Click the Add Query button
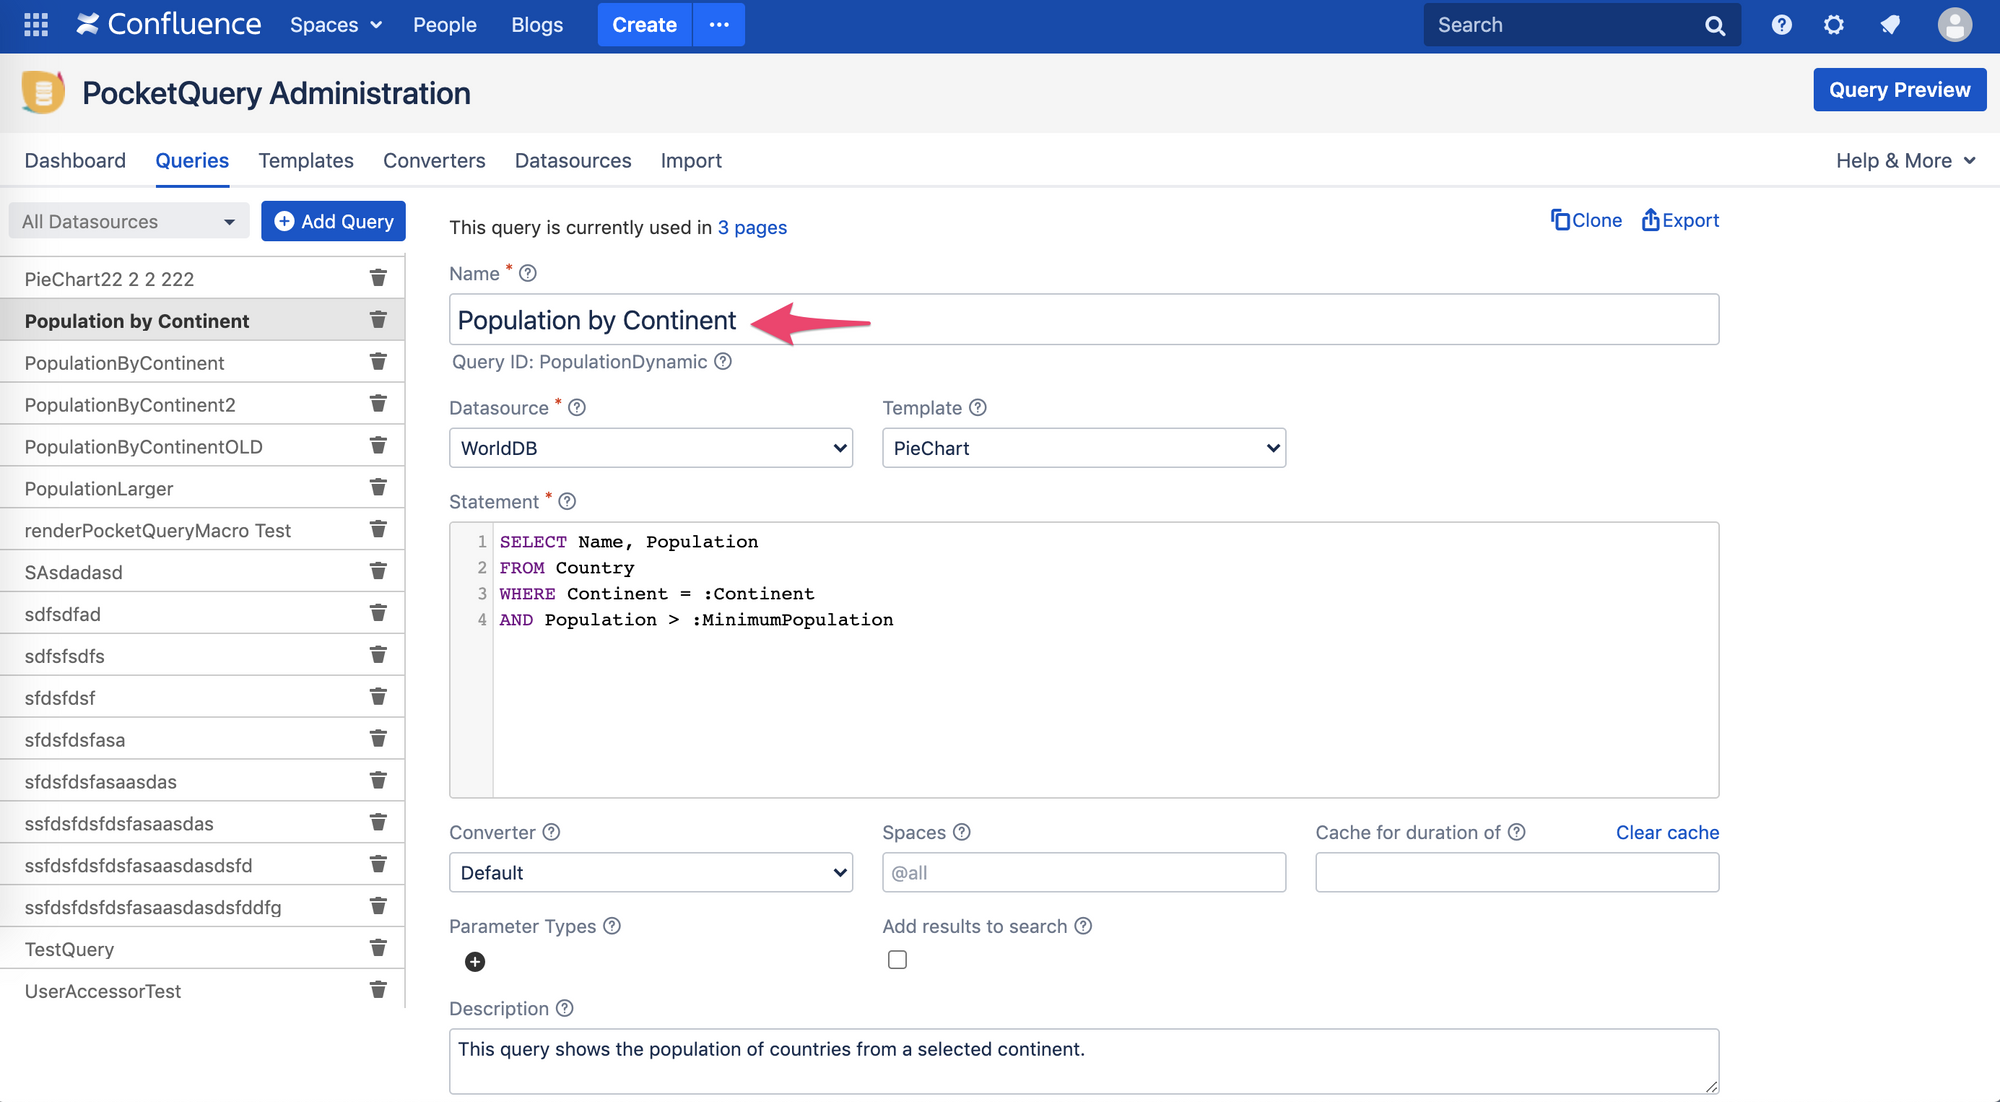2000x1102 pixels. pyautogui.click(x=333, y=221)
